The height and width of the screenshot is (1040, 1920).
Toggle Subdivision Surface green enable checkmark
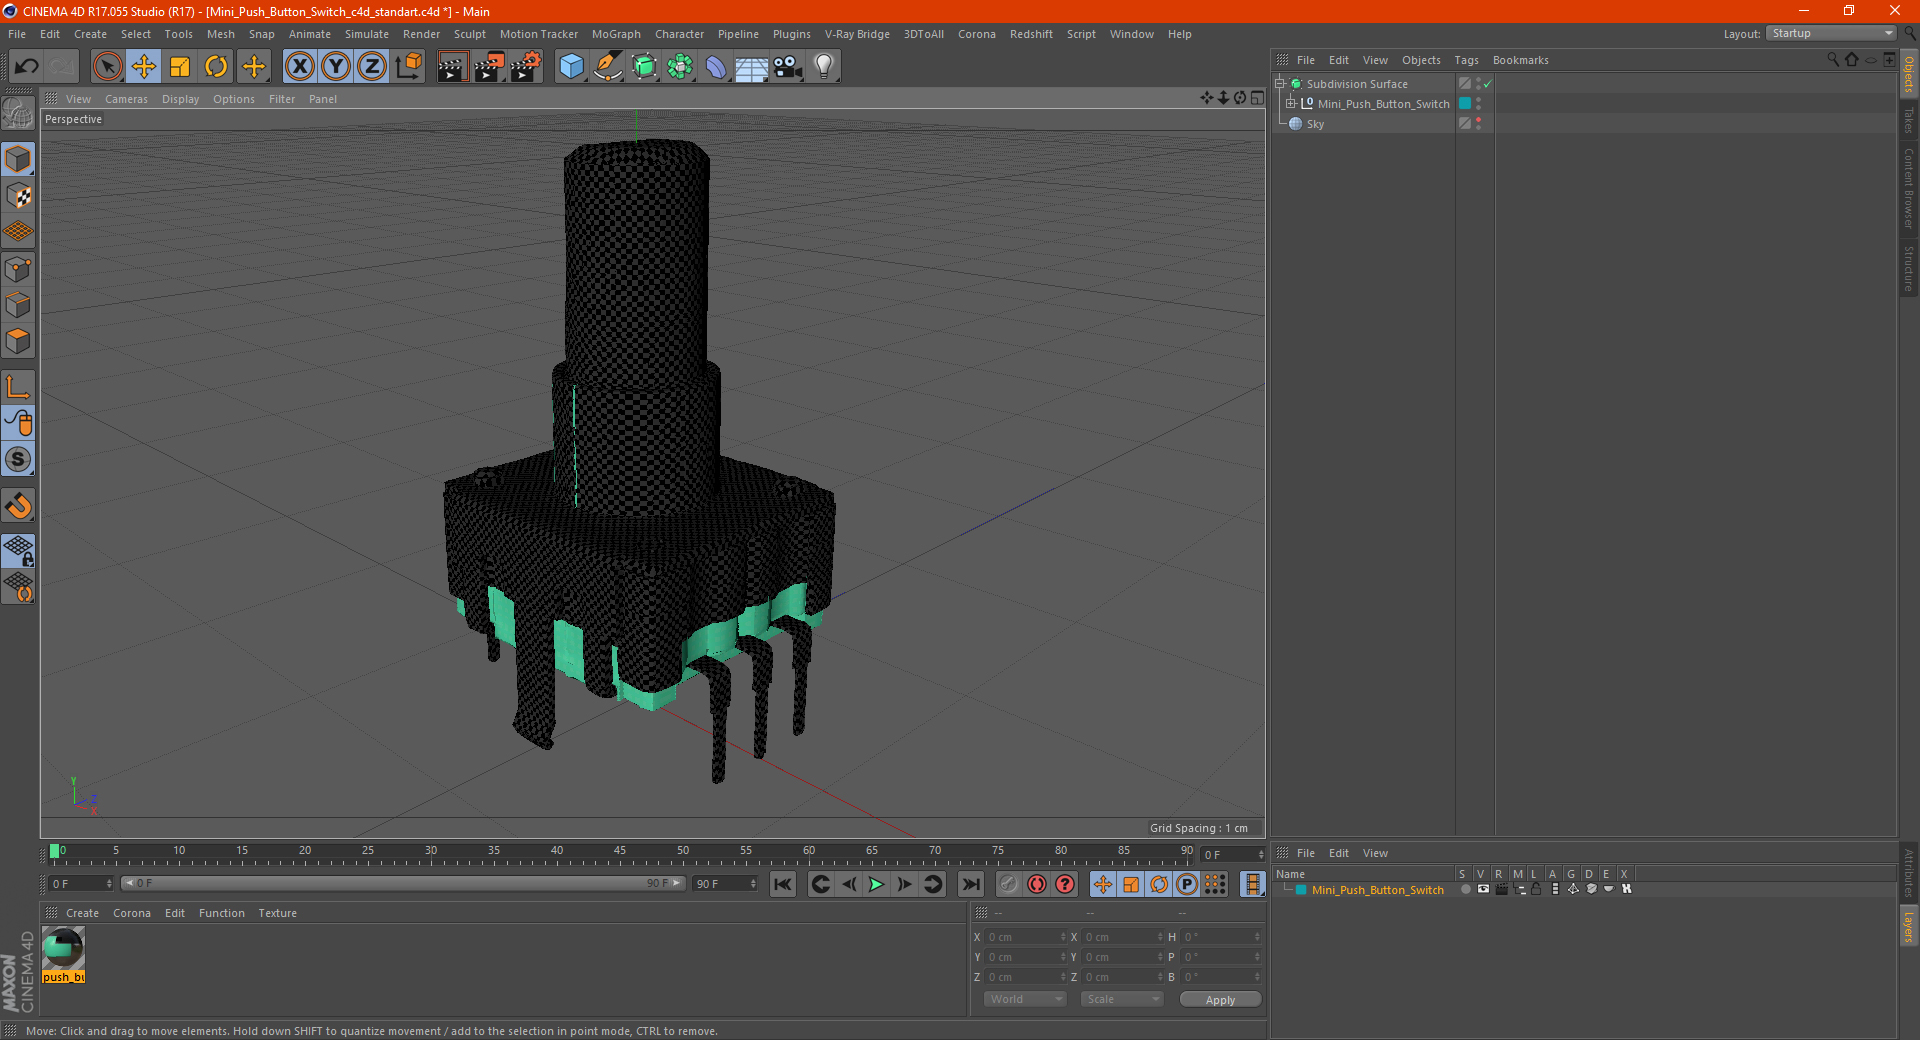coord(1488,84)
